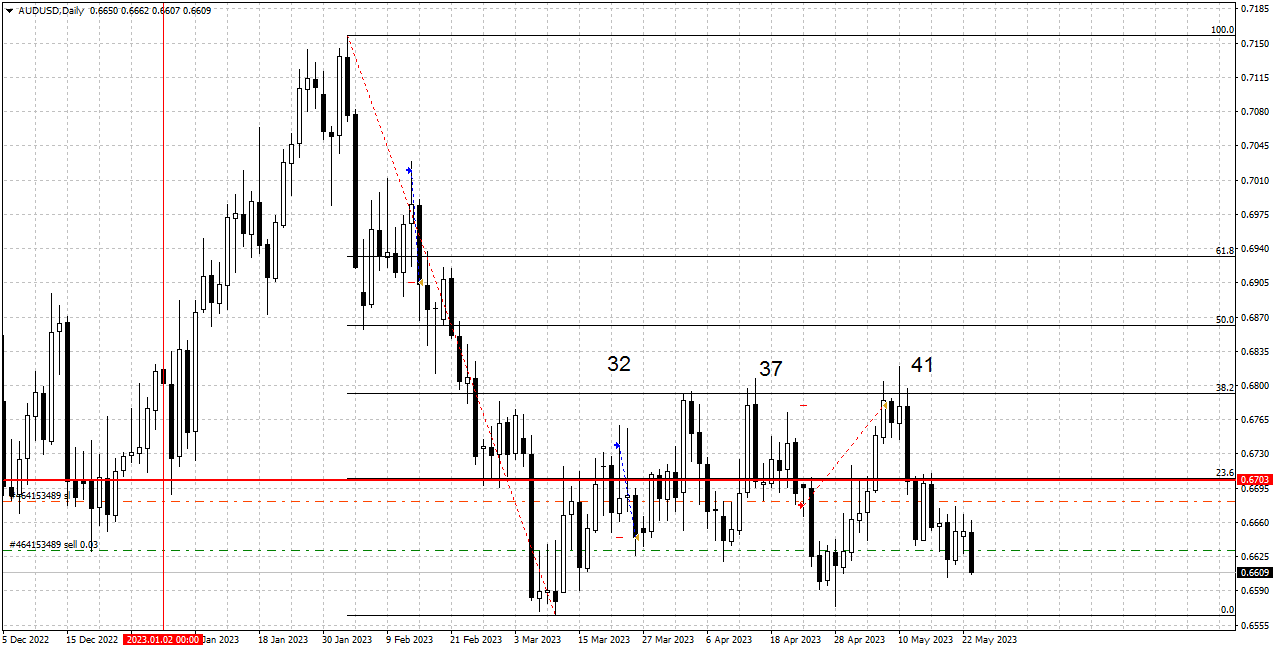Screen dimensions: 1276x651
Task: Click the 5 Dec 2022 date label
Action: [26, 639]
